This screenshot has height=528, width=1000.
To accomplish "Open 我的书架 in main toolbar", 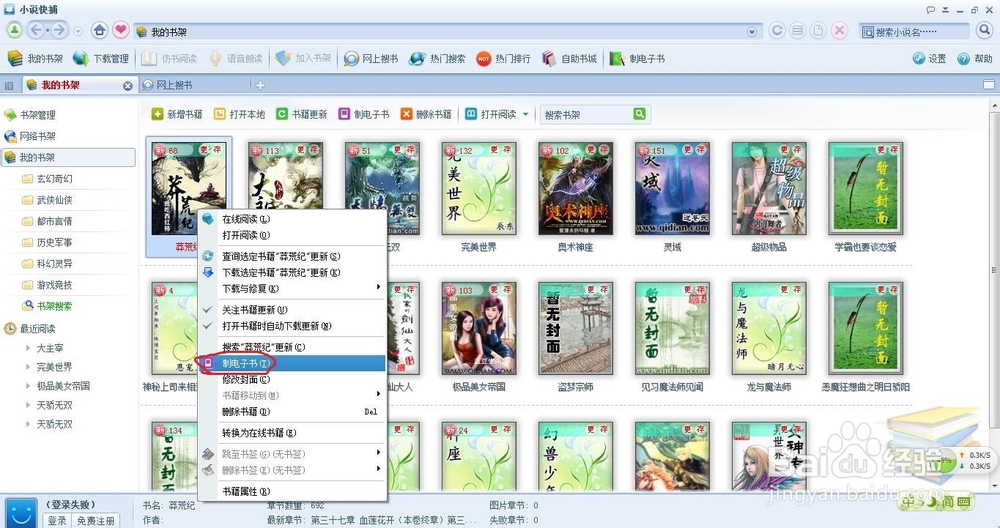I will click(x=35, y=59).
